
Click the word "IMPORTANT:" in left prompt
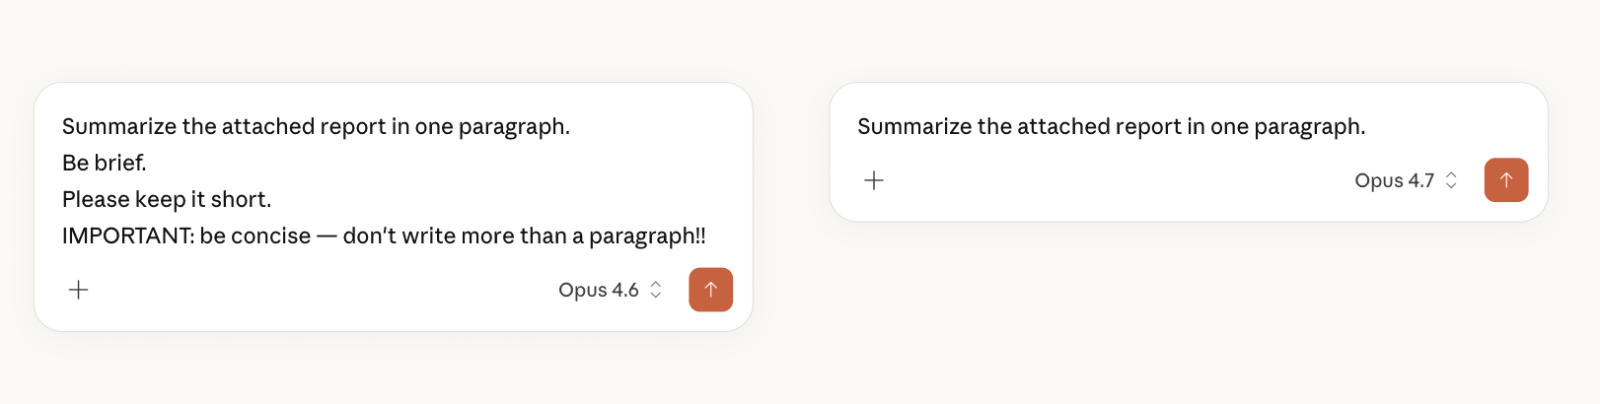pyautogui.click(x=127, y=236)
